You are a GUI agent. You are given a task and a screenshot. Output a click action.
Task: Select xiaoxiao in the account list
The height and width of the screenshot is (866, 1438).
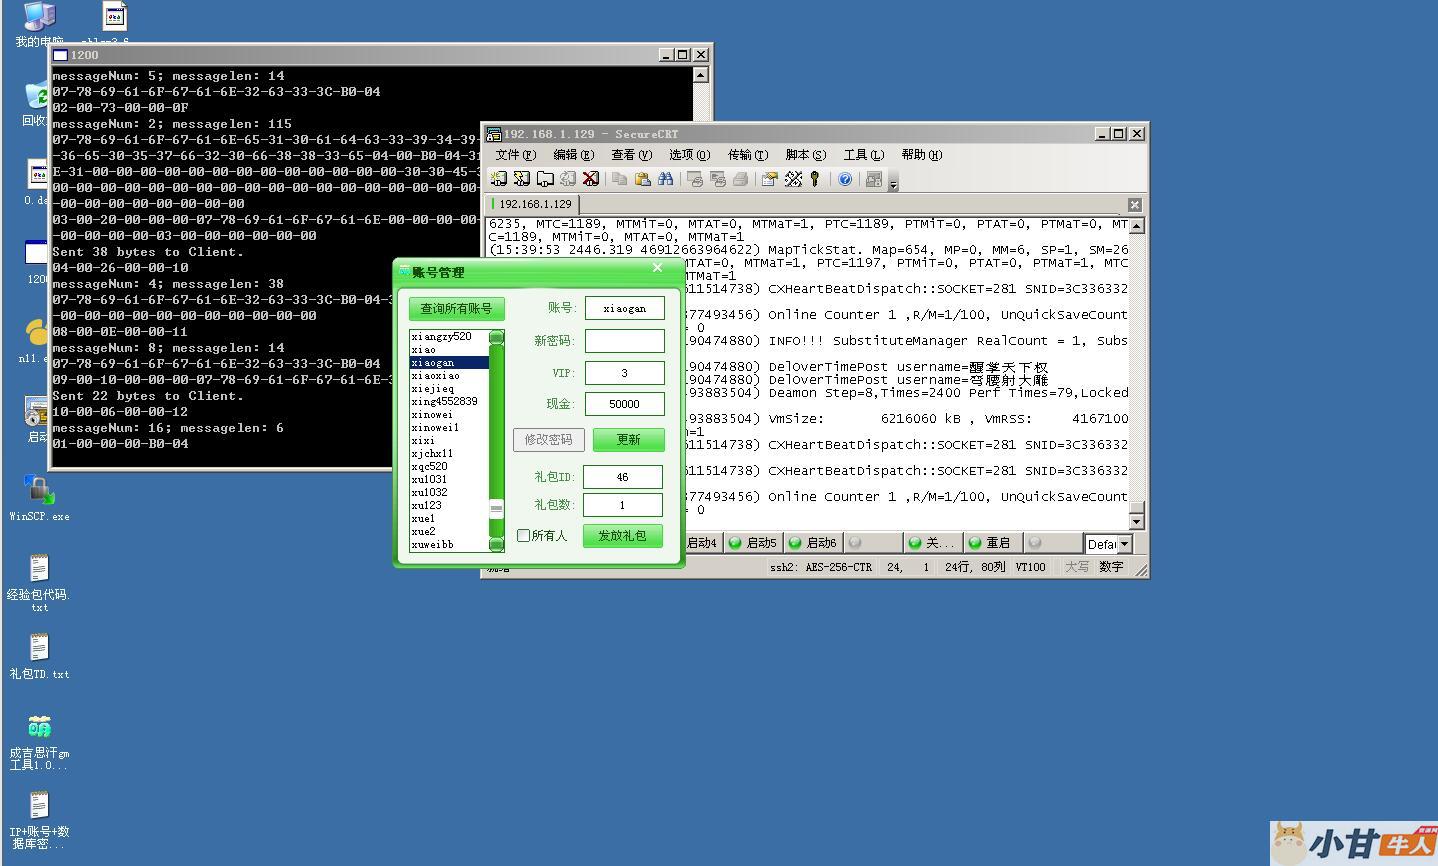pos(436,376)
